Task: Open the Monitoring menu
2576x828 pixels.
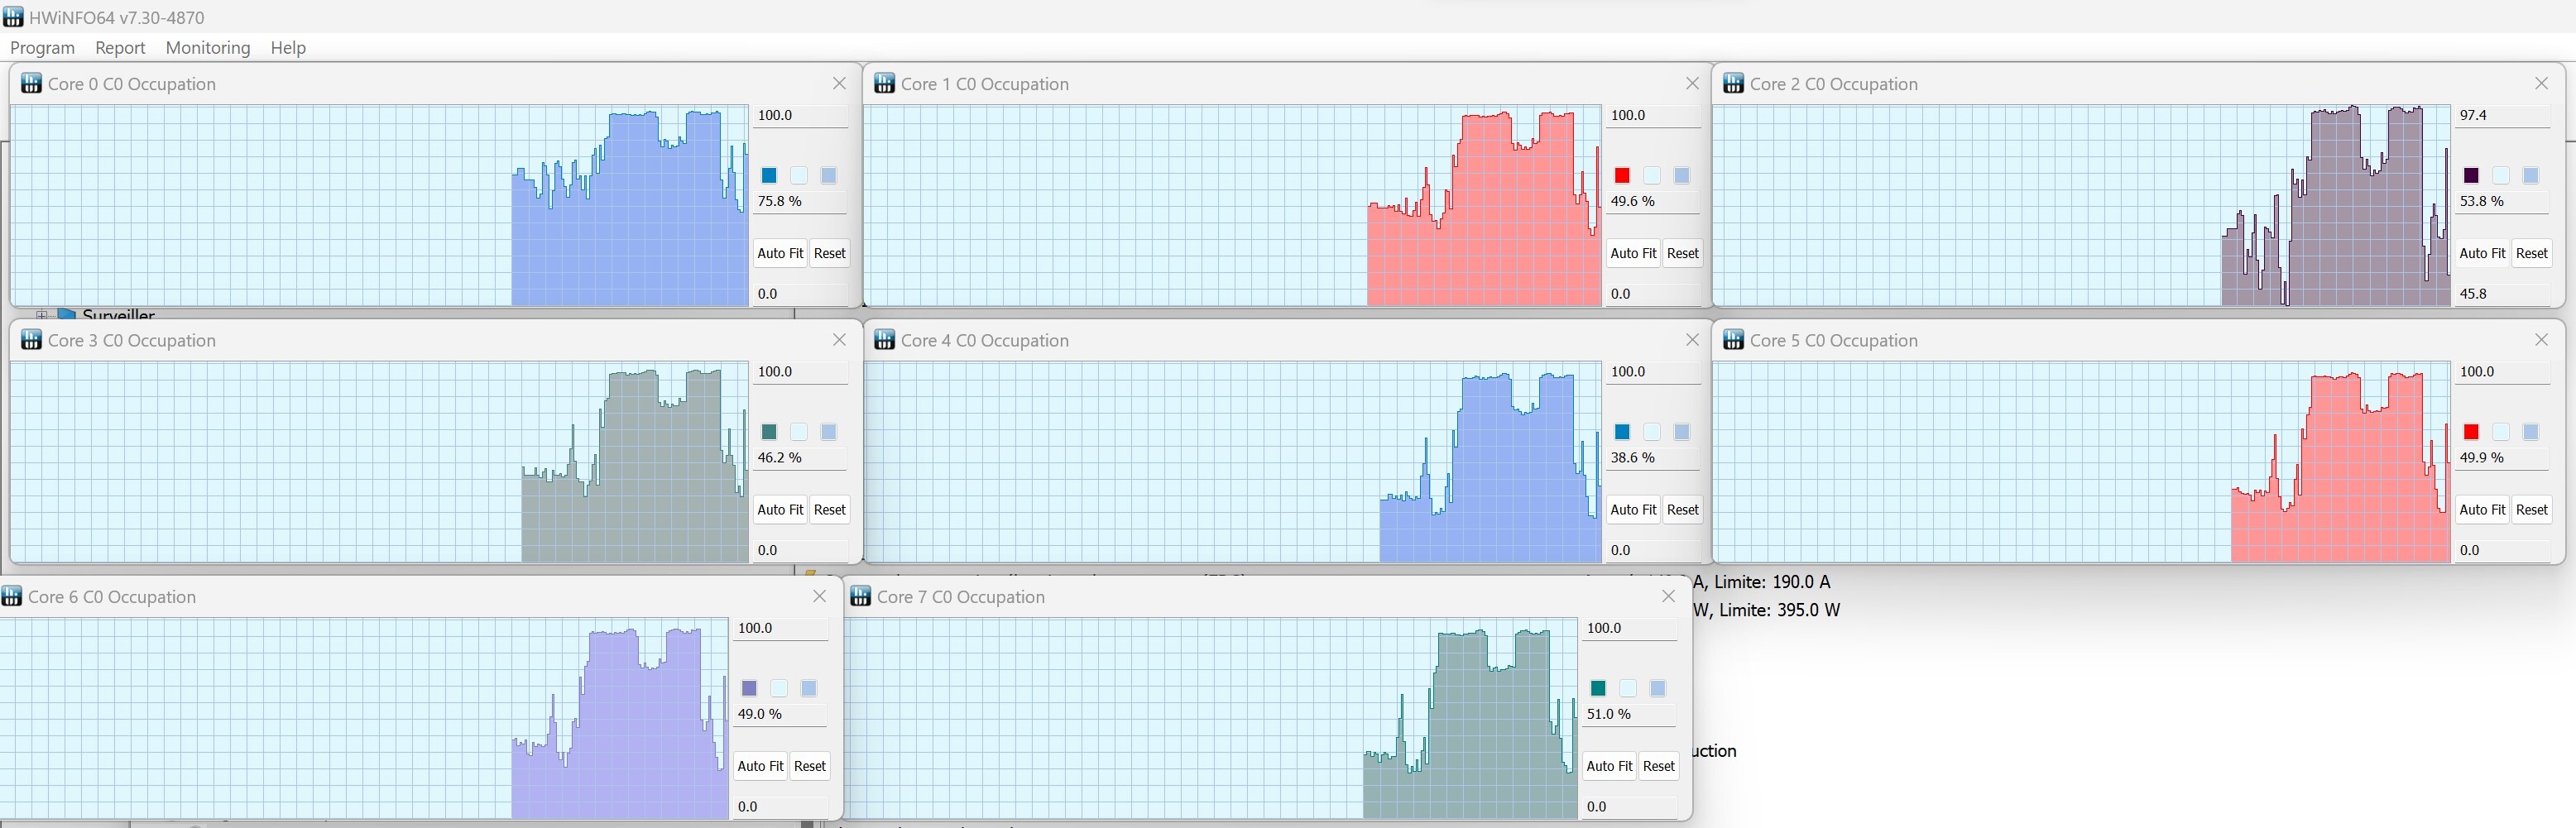Action: [208, 47]
